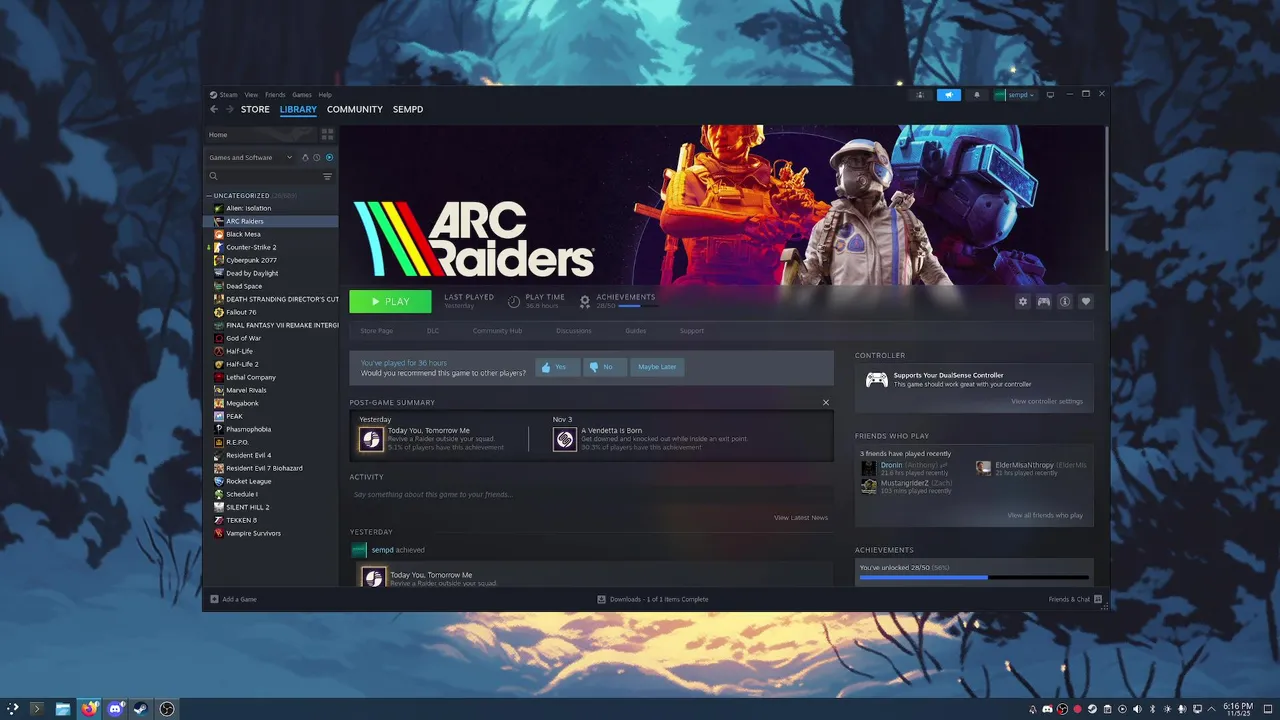This screenshot has height=720, width=1280.
Task: Open the collections grid view icon
Action: [327, 134]
